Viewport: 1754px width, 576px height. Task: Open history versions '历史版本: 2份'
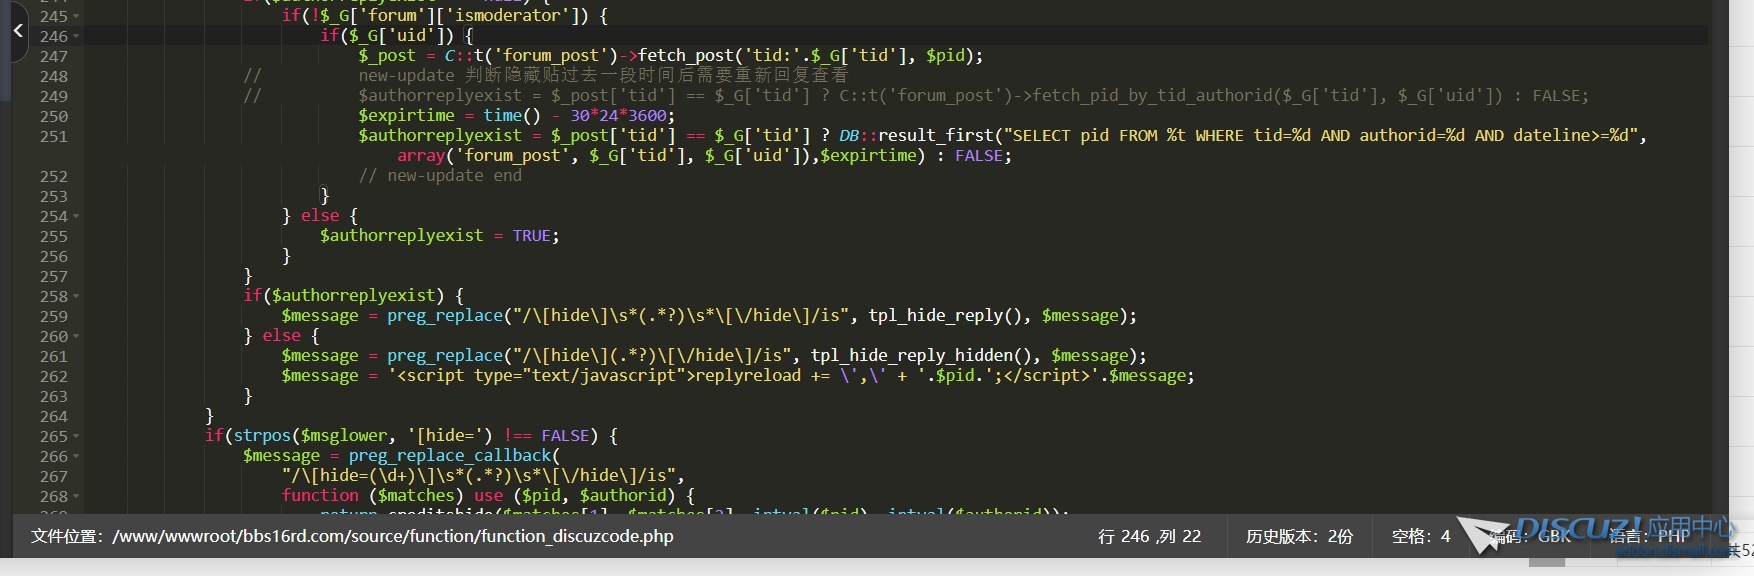[x=1299, y=536]
